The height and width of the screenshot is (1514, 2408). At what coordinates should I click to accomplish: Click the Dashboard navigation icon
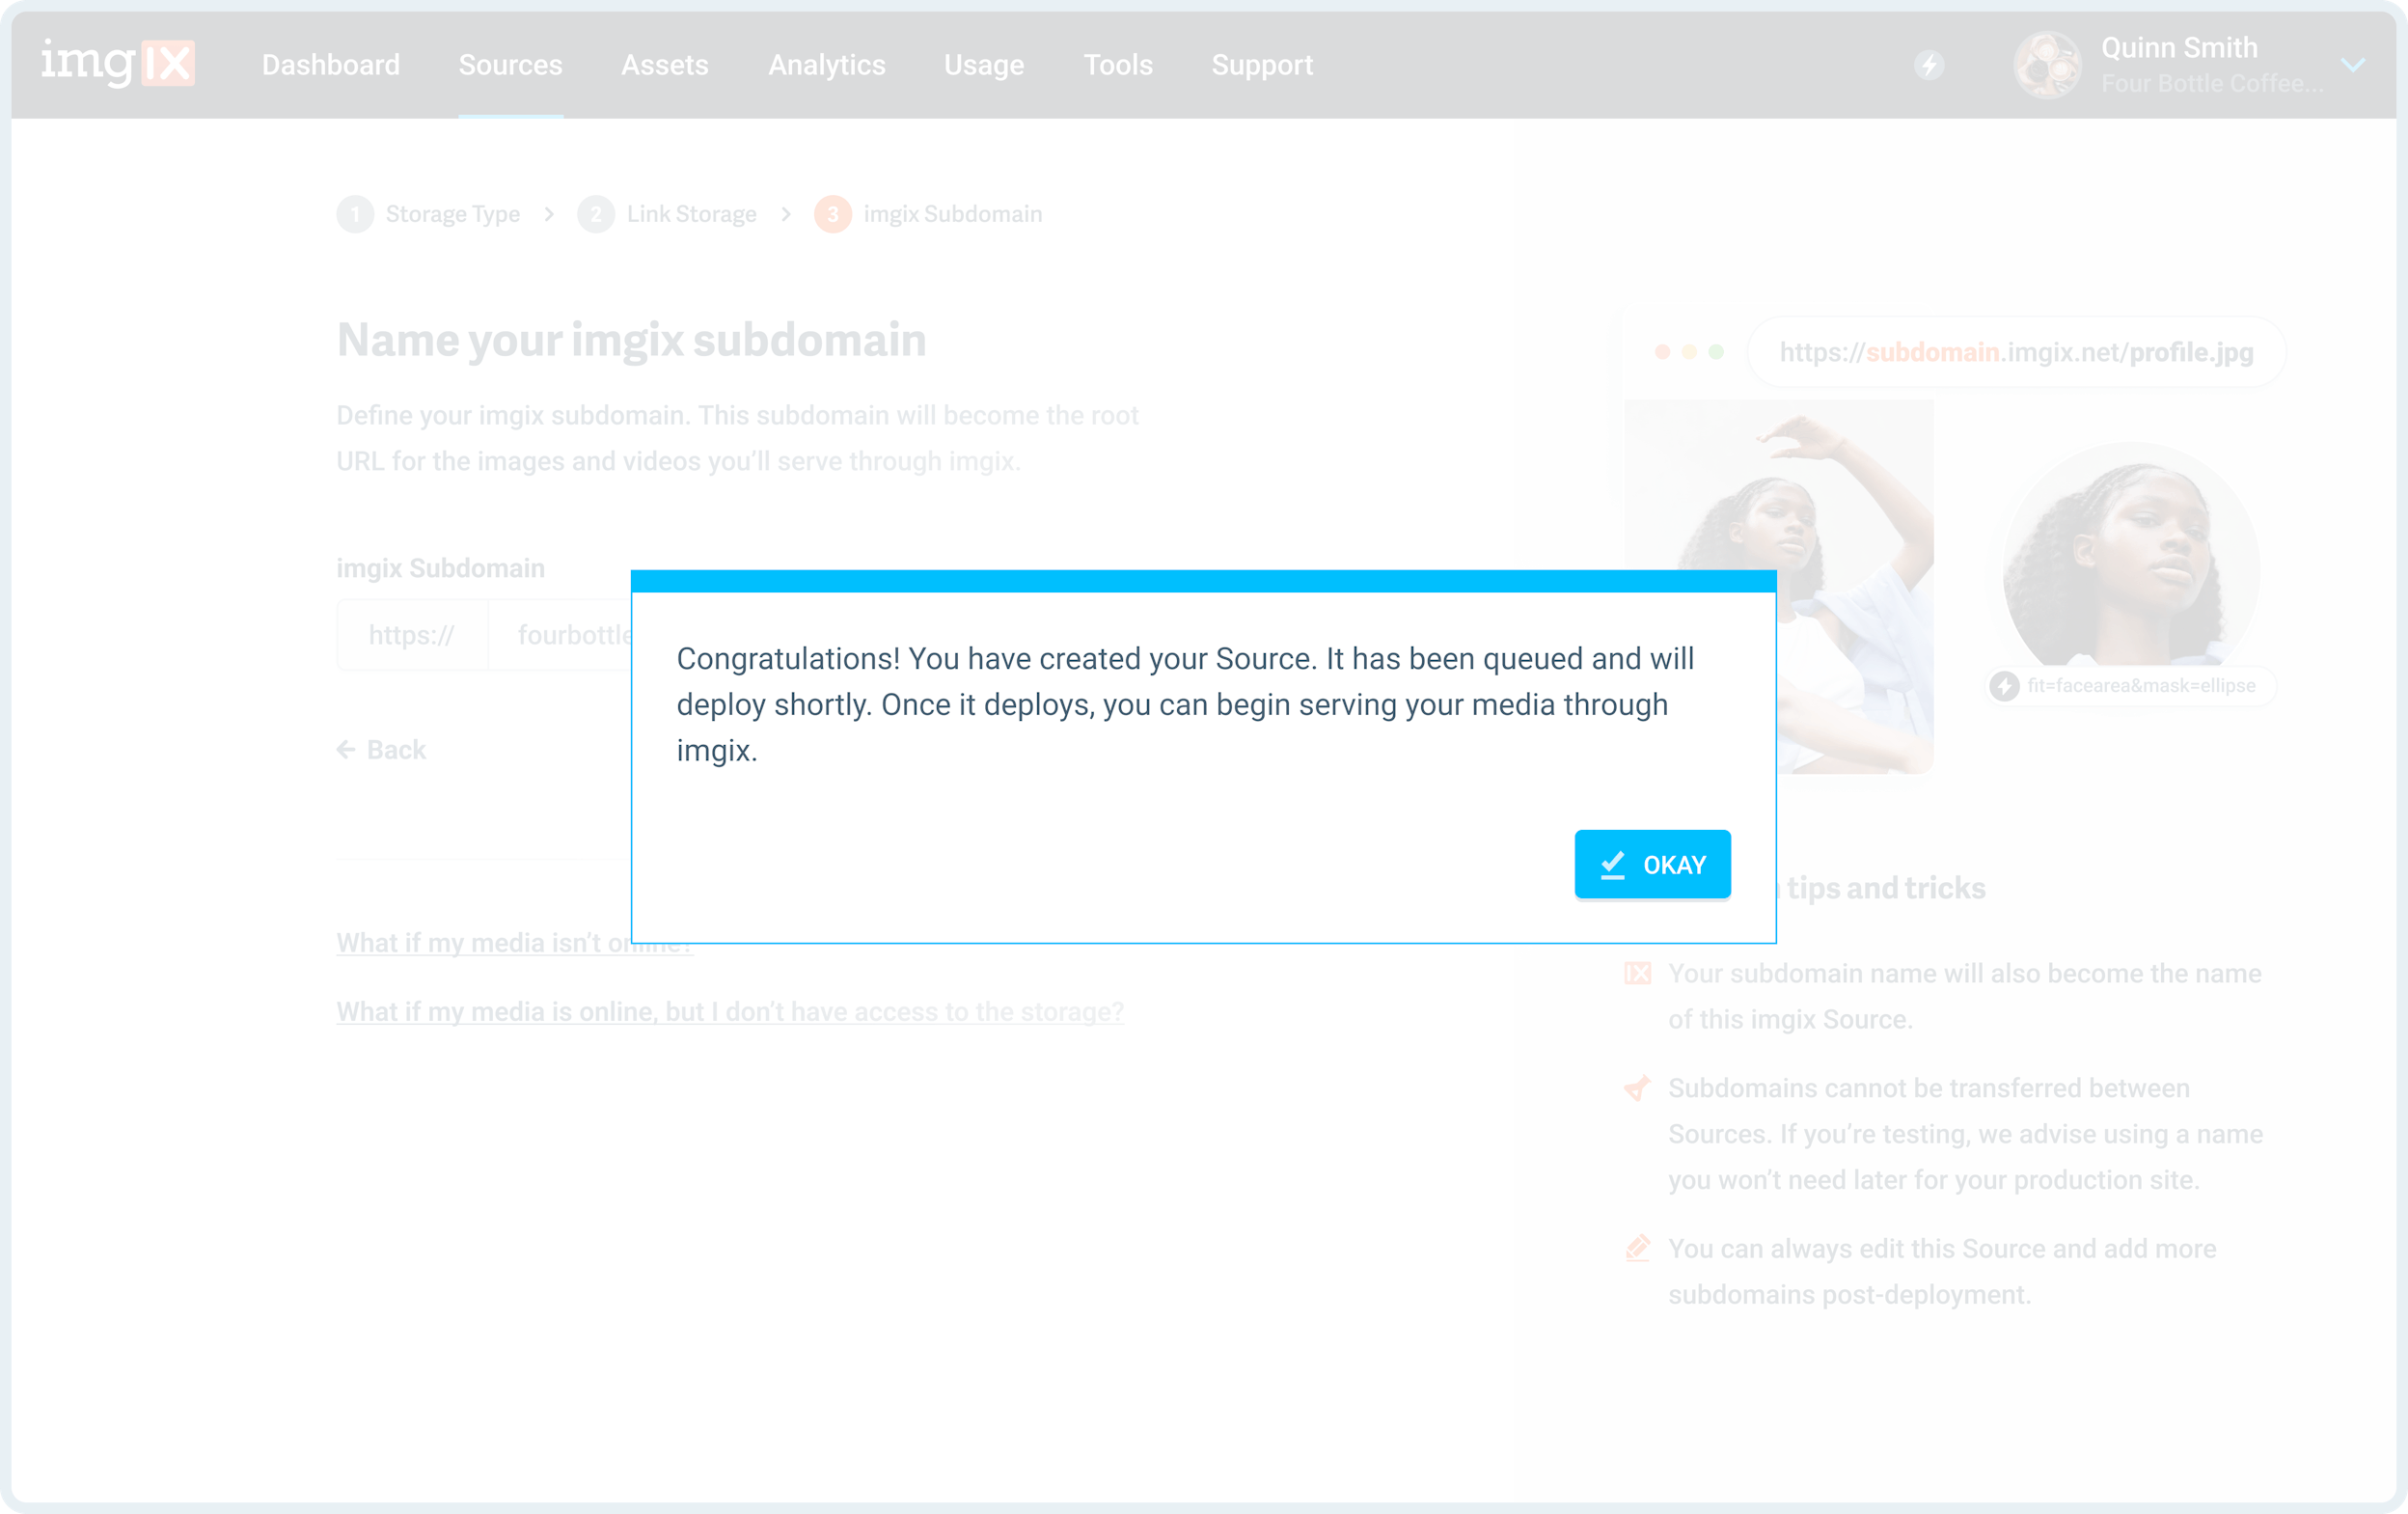click(x=330, y=65)
